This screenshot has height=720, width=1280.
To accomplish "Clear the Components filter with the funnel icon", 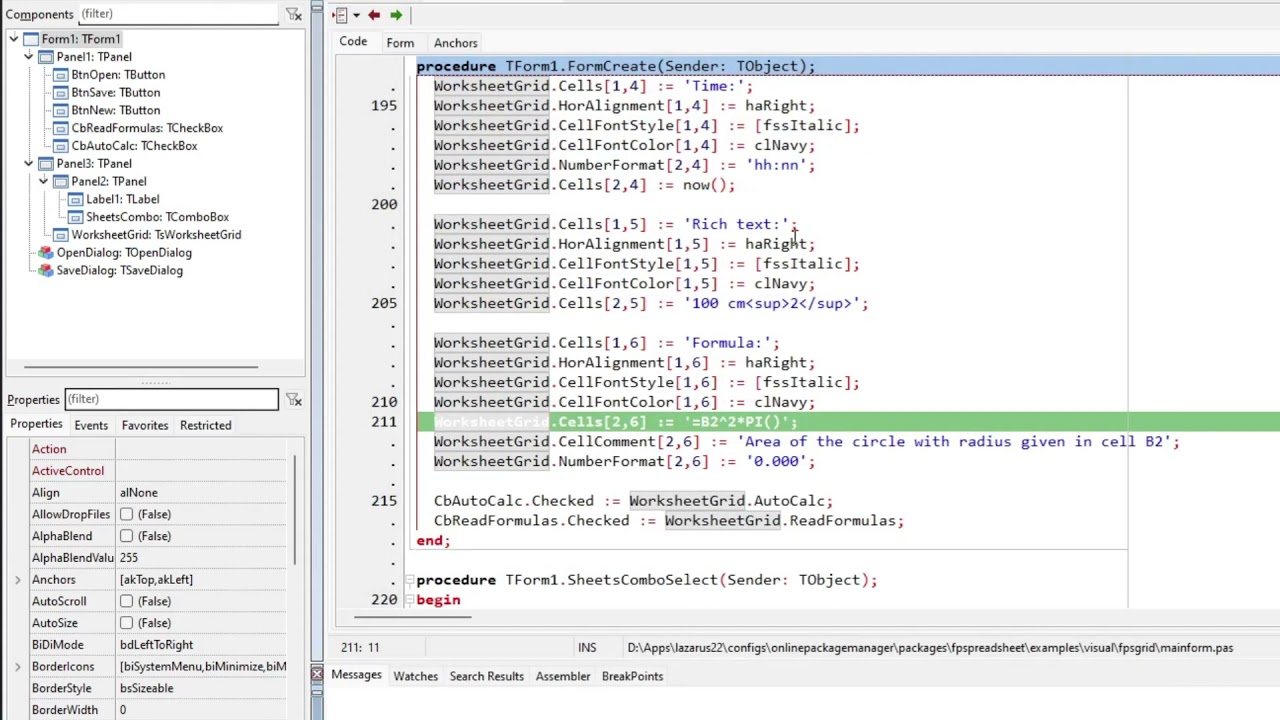I will (x=294, y=14).
